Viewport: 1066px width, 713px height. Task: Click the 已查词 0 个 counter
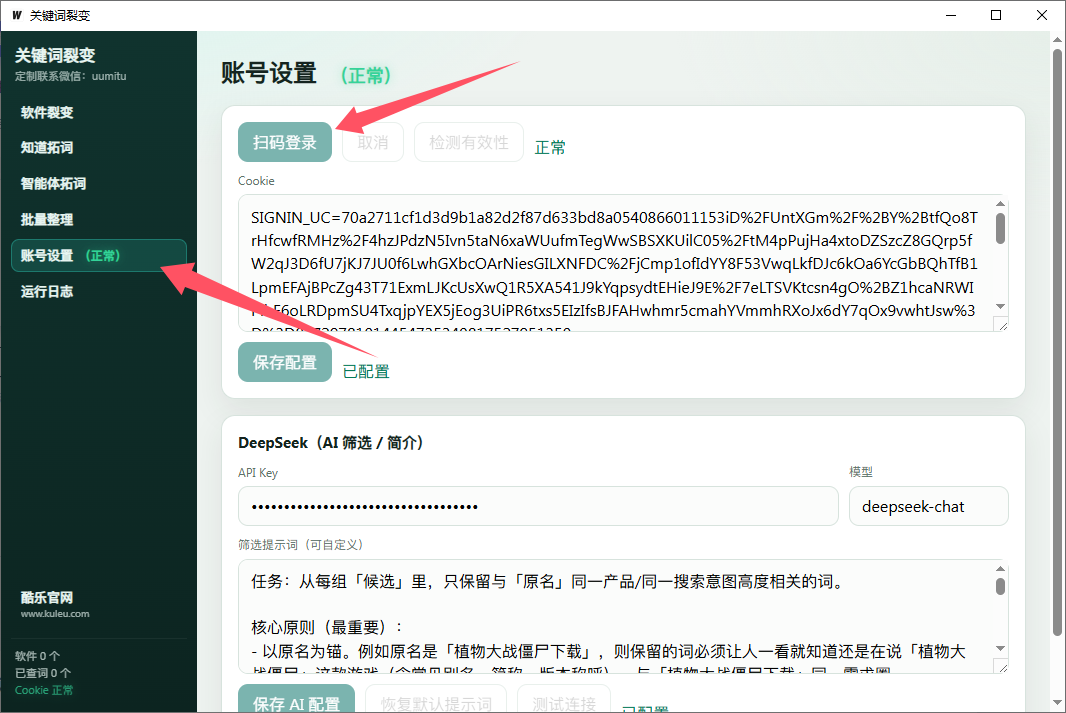pos(43,673)
